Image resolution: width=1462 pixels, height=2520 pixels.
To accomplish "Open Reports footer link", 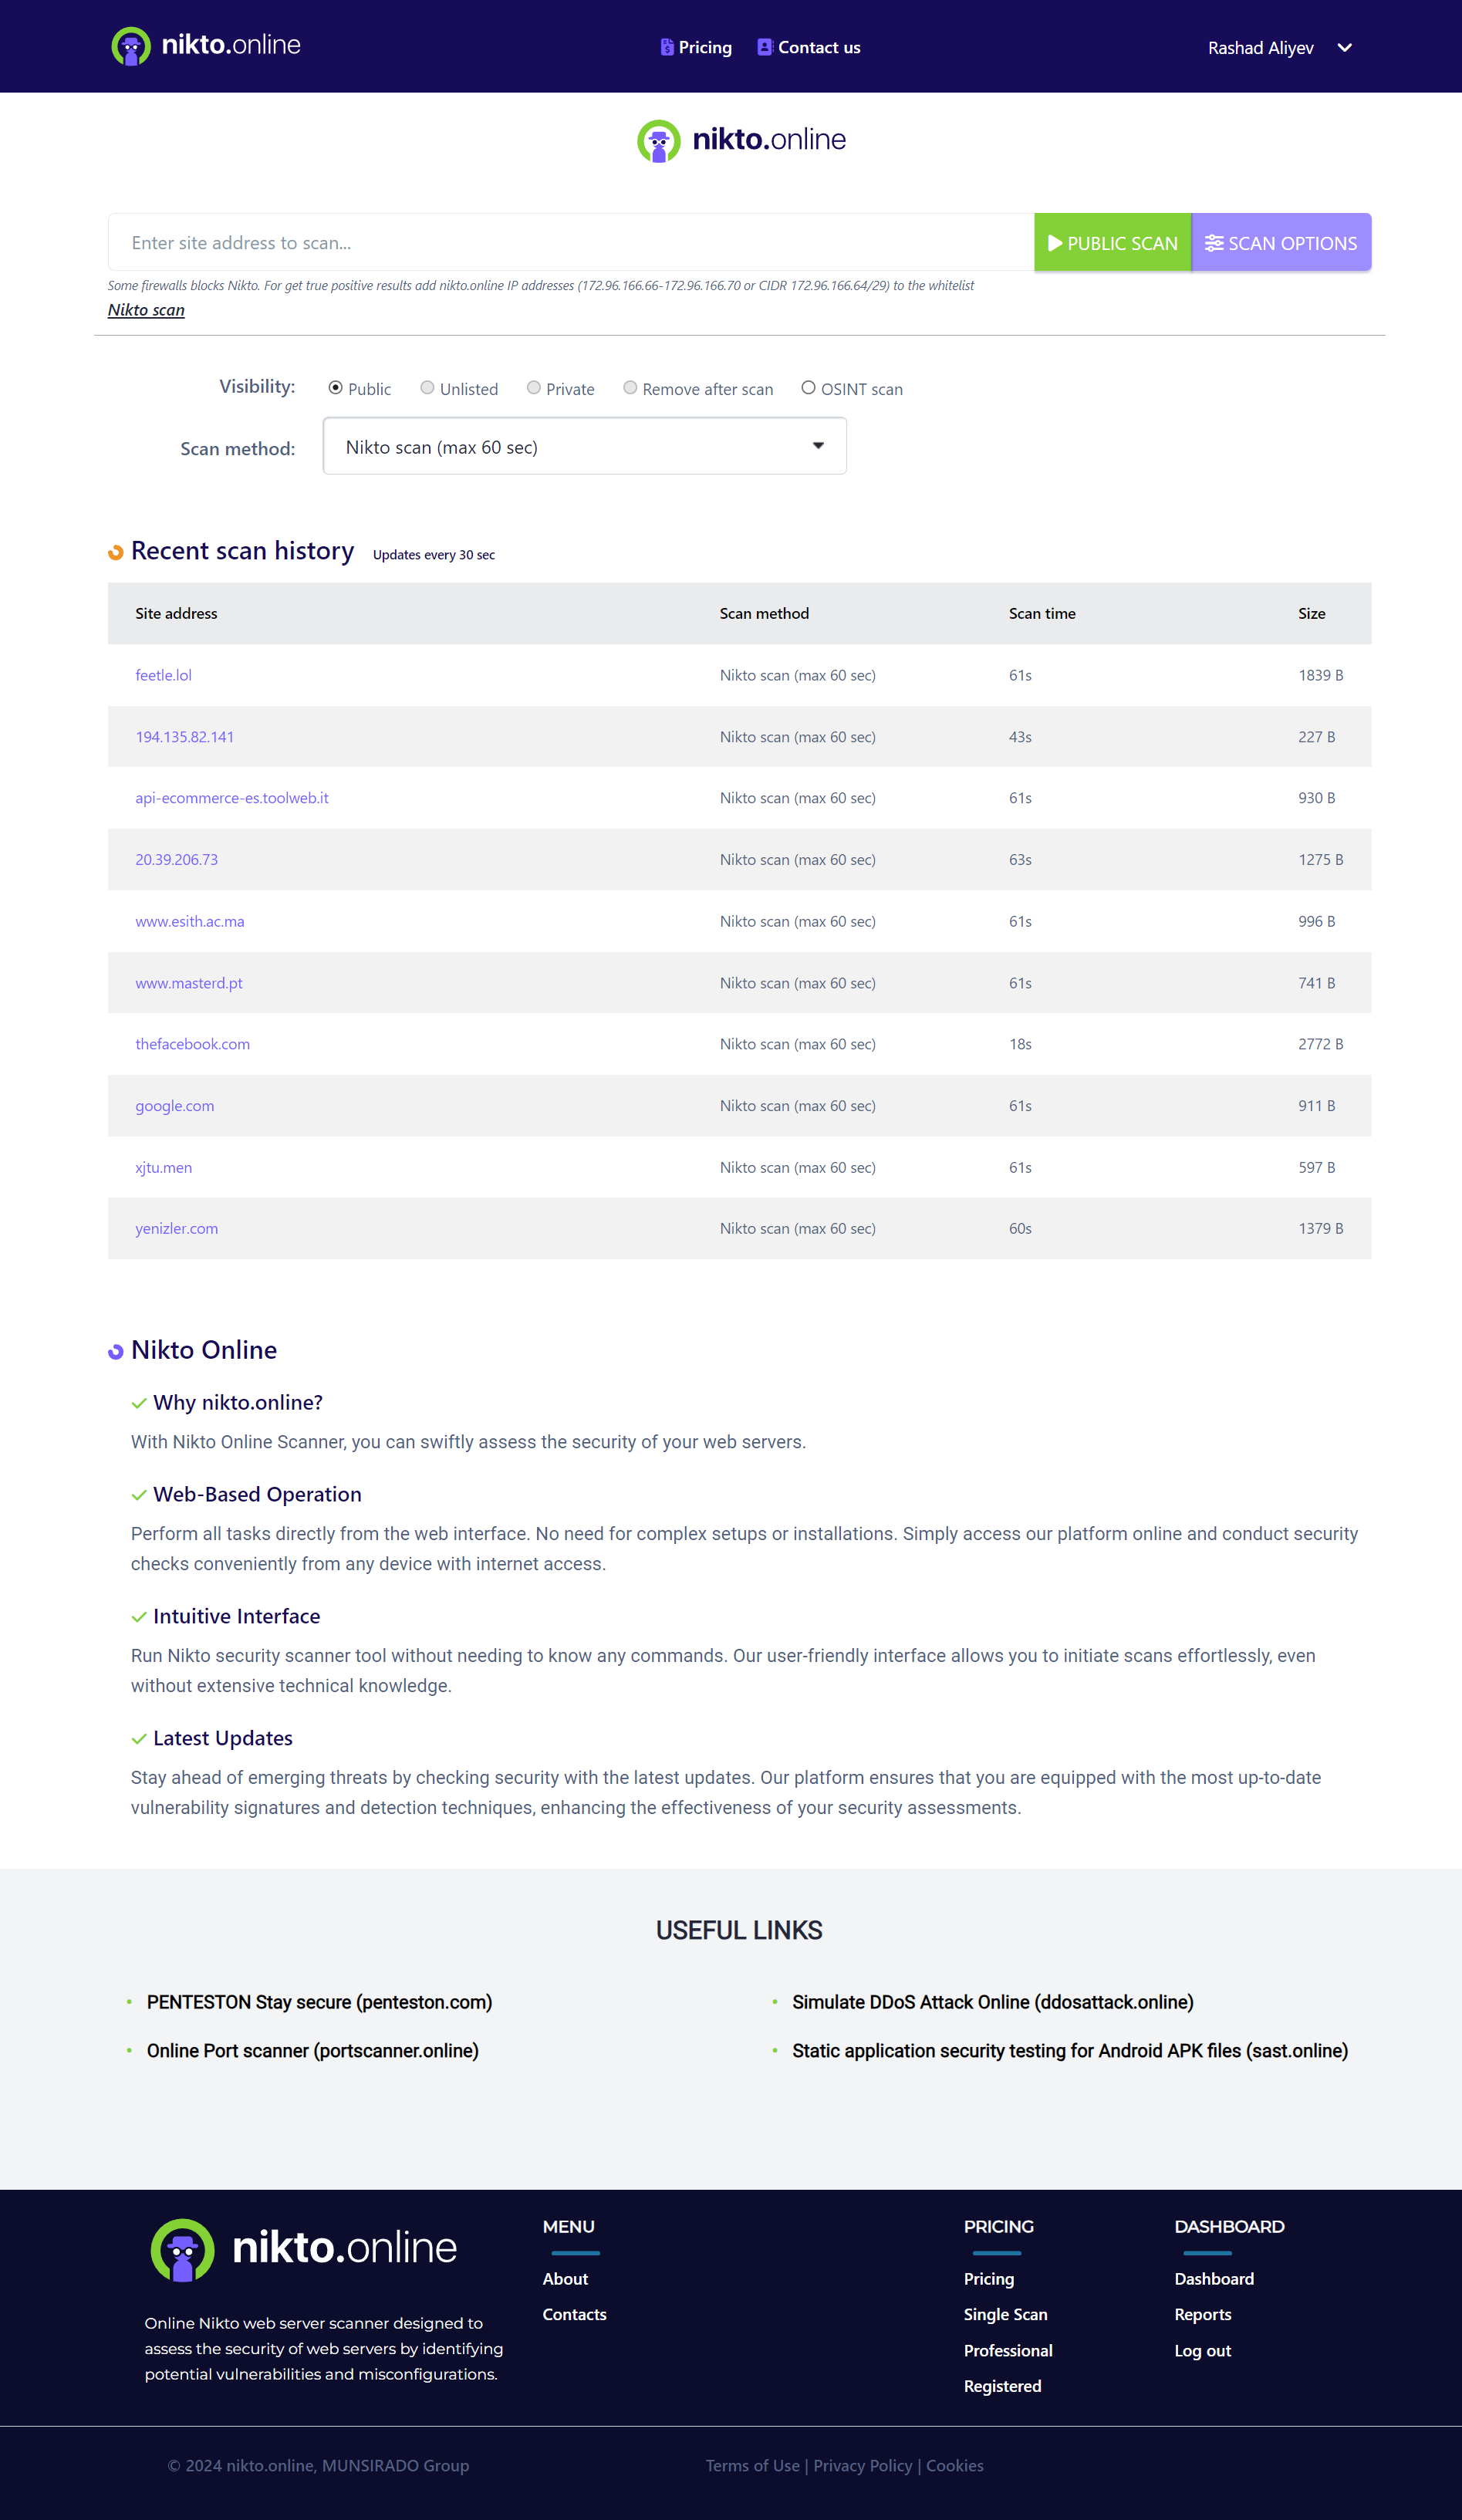I will (1203, 2315).
